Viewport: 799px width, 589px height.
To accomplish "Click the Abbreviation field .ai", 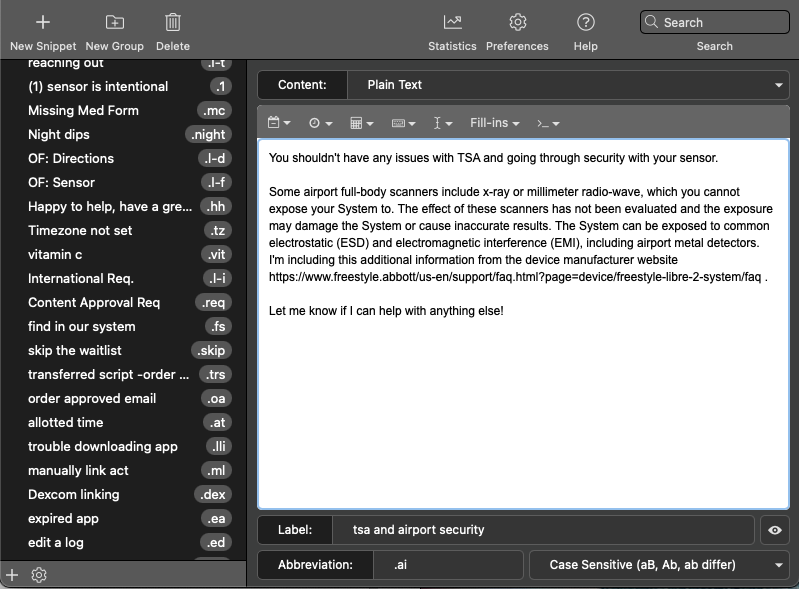I will pyautogui.click(x=448, y=565).
